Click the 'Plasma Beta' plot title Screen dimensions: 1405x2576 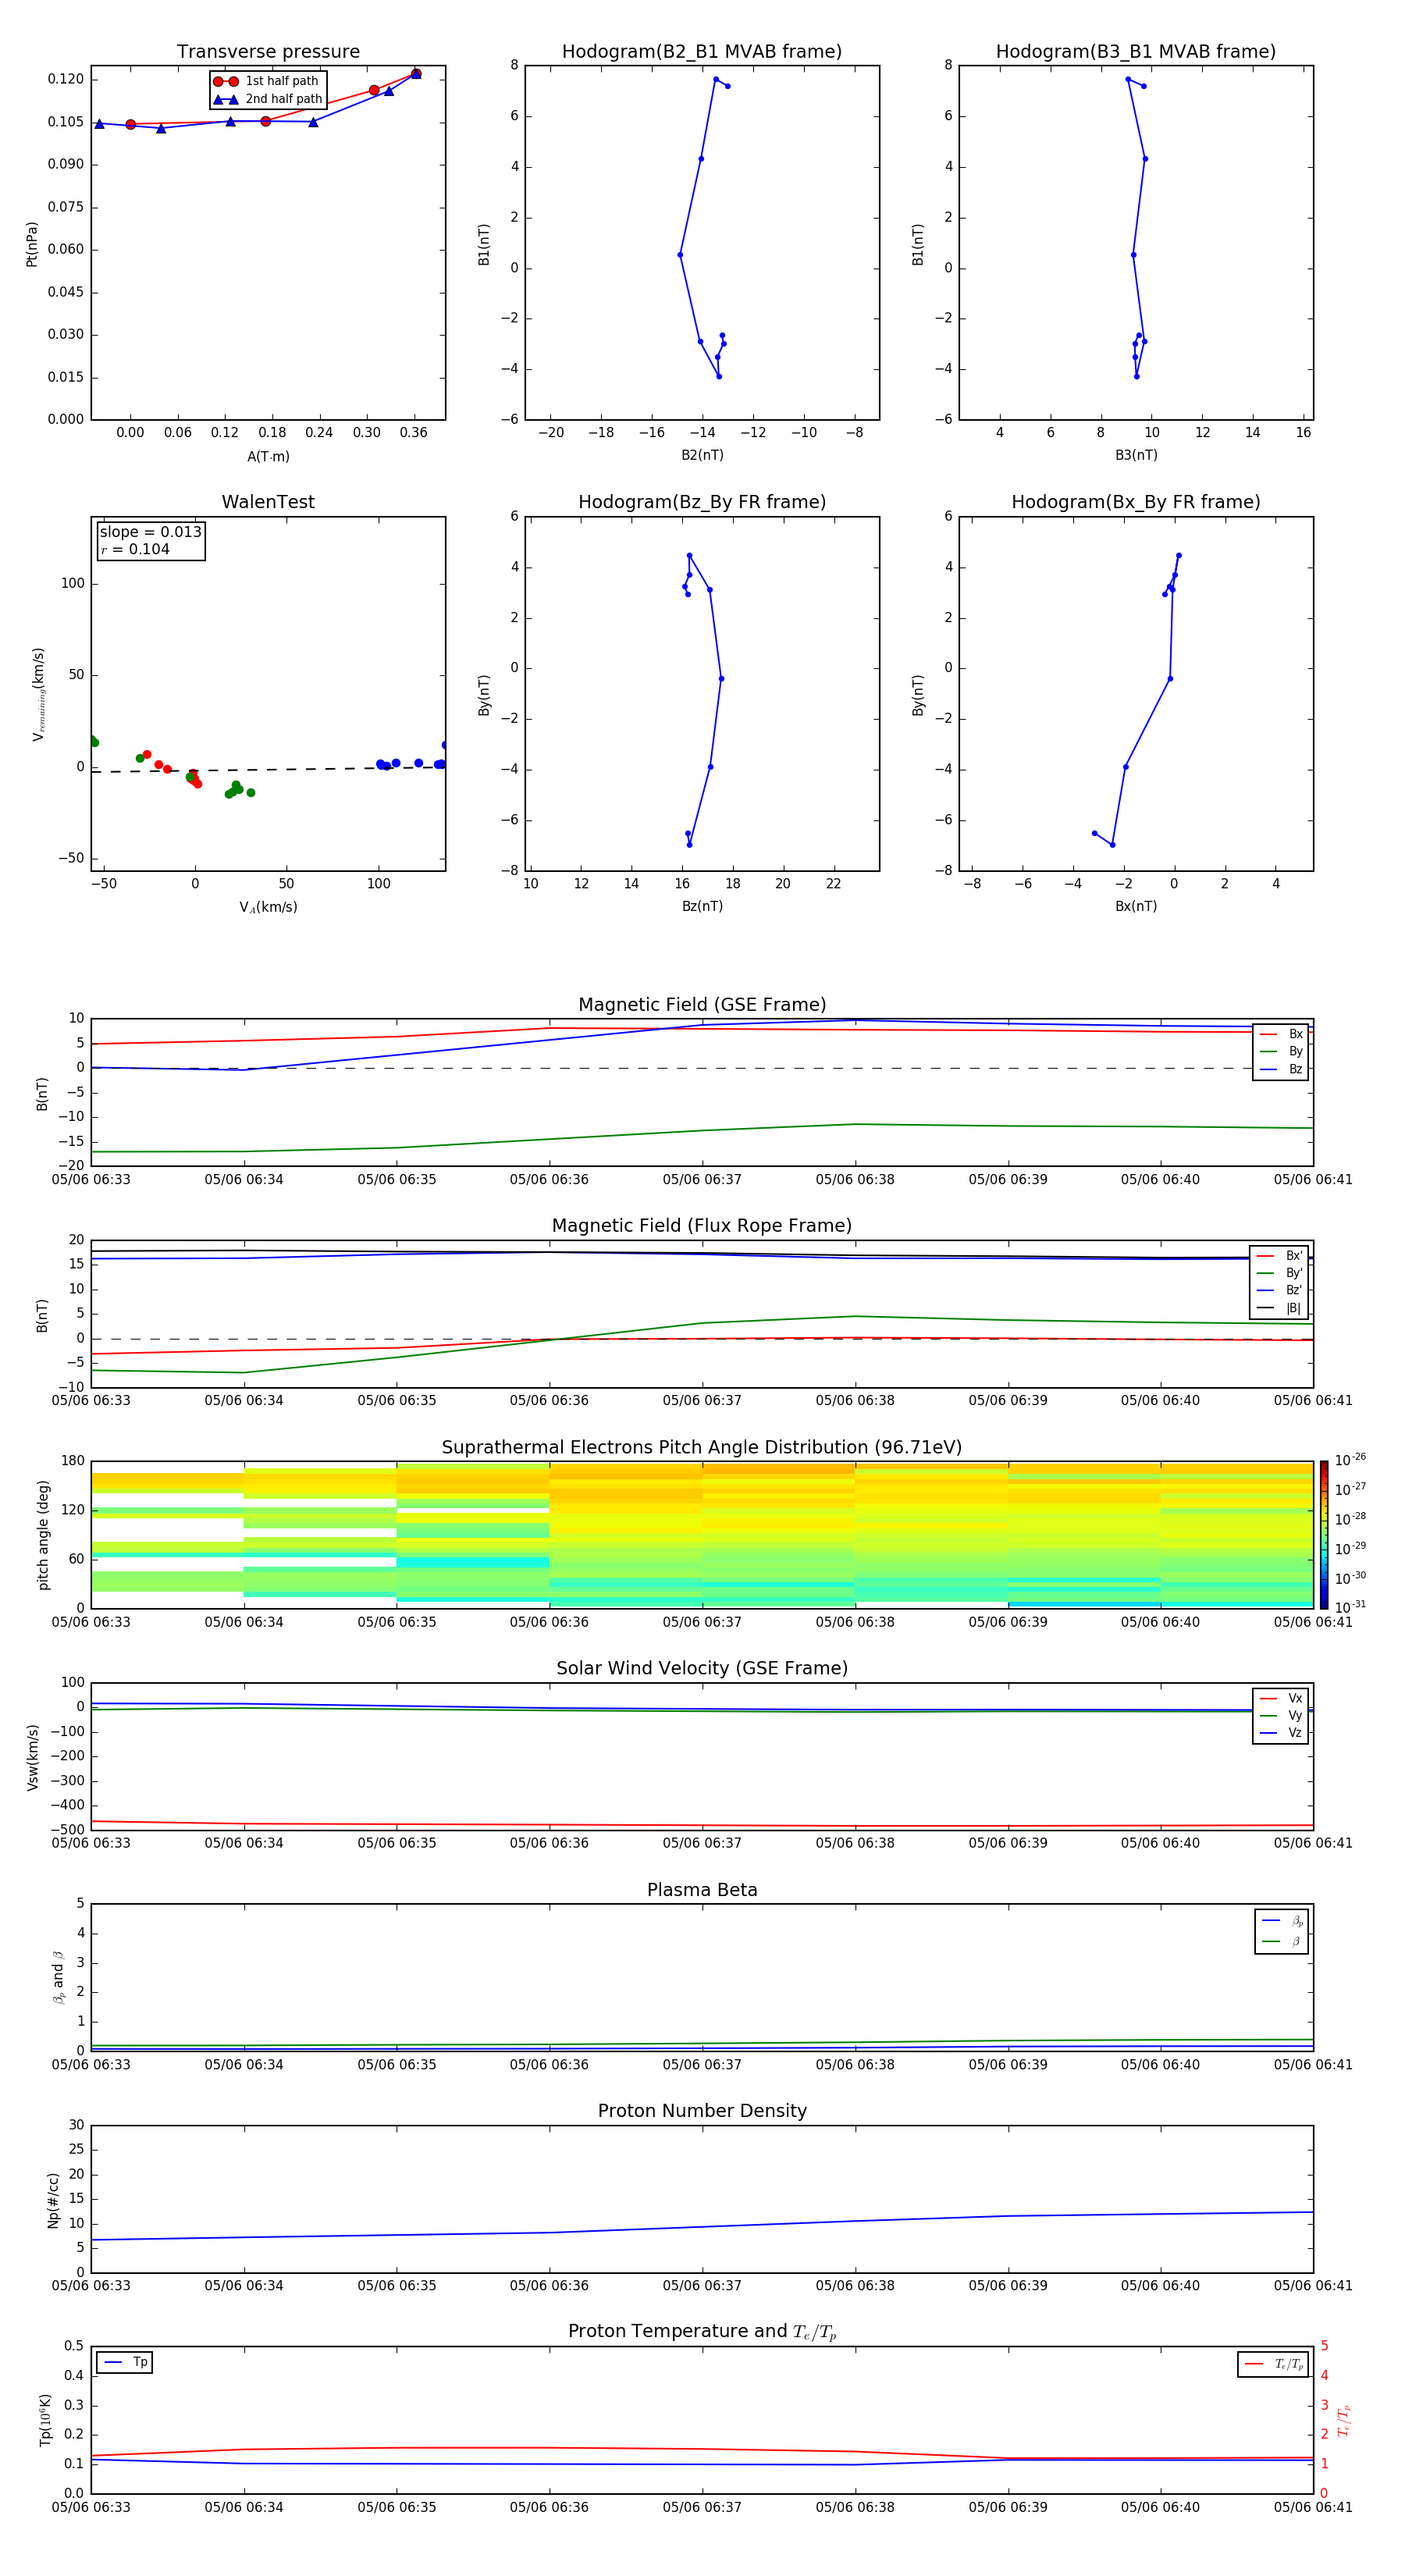point(702,1890)
